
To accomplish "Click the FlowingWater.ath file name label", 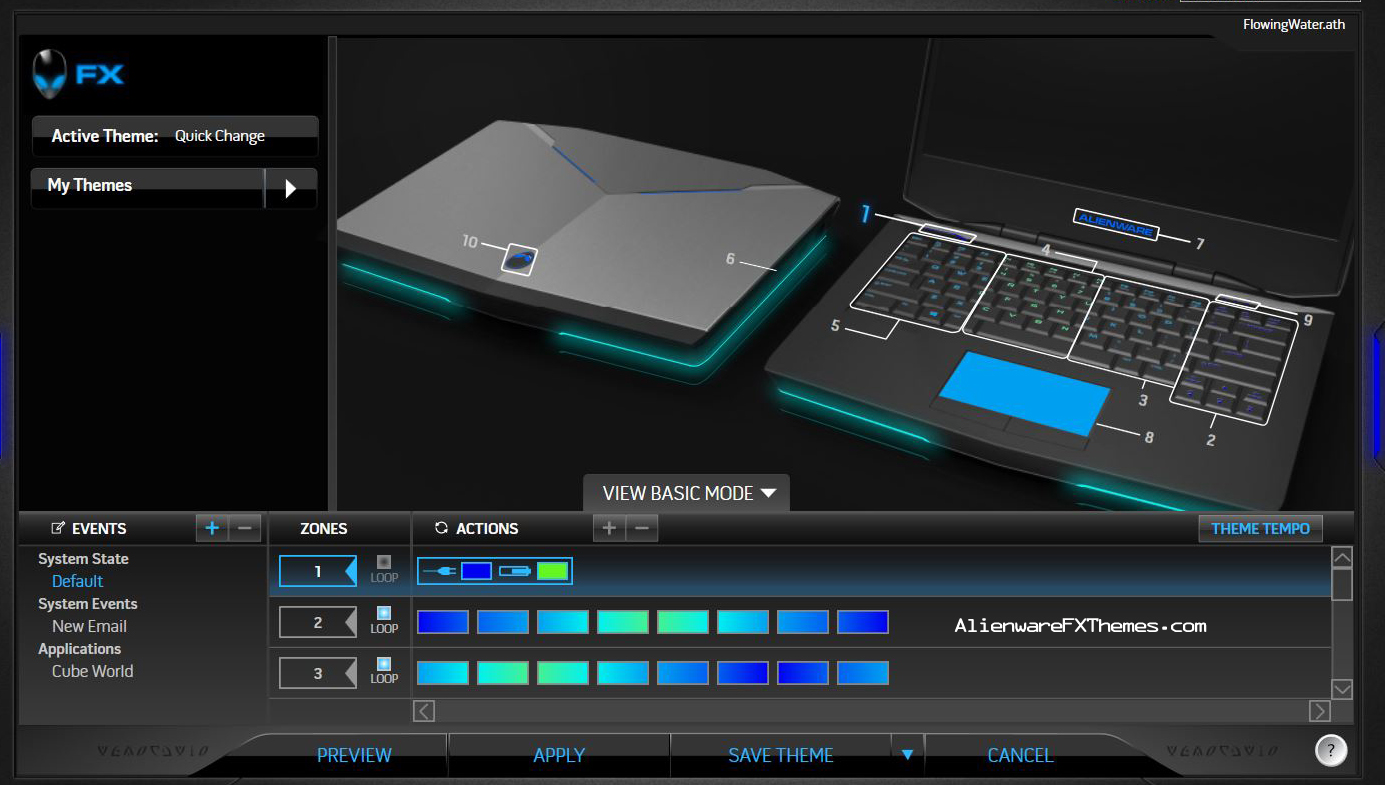I will click(1294, 25).
